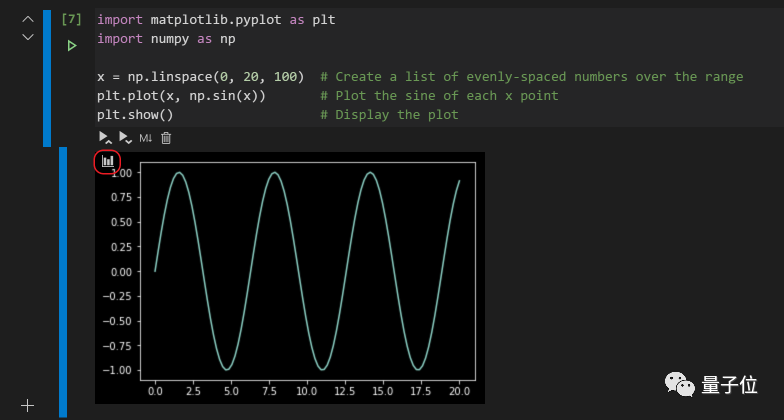Click the [7] execution count label
The image size is (784, 420).
pos(71,19)
